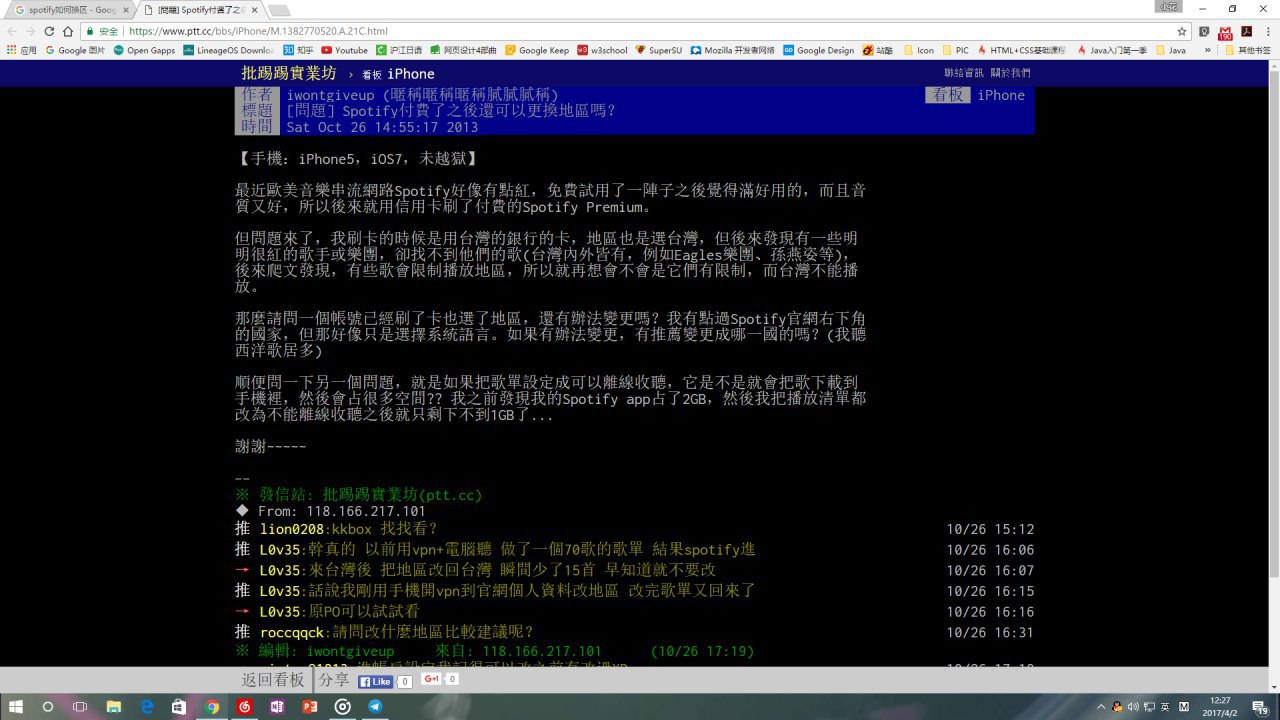Reload the page using the refresh icon
The image size is (1280, 720).
[50, 31]
